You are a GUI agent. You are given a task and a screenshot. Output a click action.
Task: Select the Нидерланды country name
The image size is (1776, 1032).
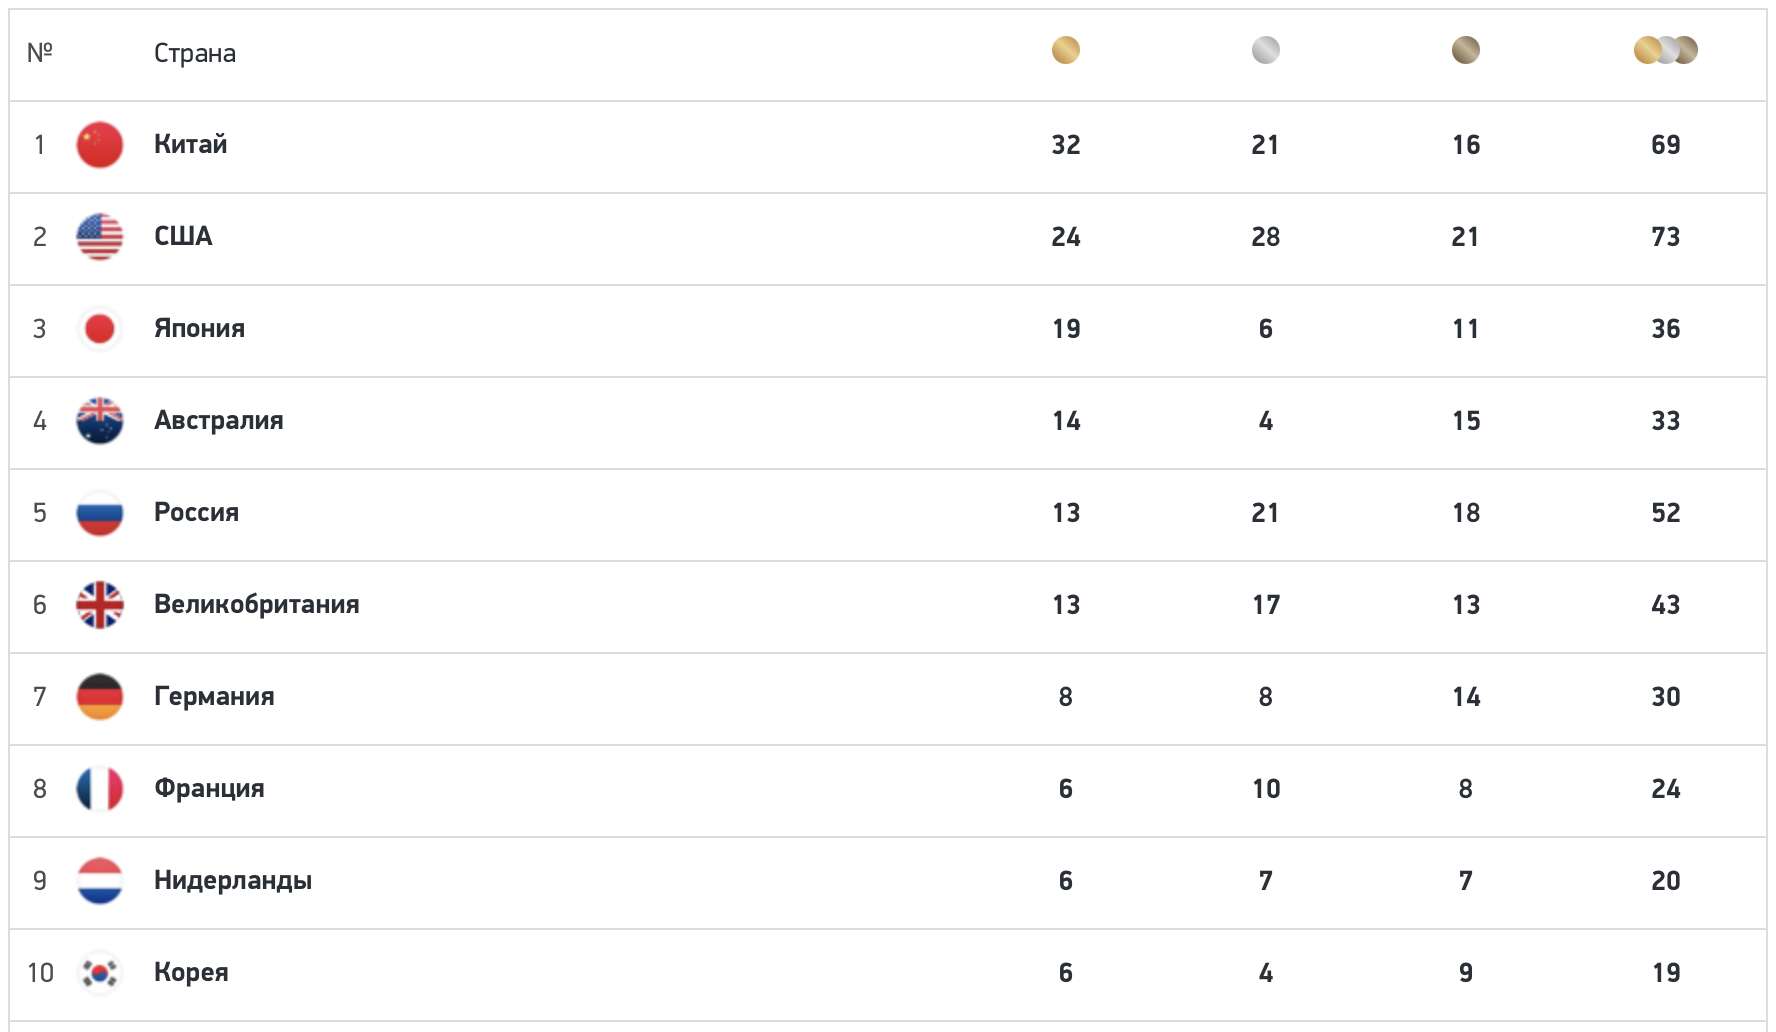click(233, 881)
